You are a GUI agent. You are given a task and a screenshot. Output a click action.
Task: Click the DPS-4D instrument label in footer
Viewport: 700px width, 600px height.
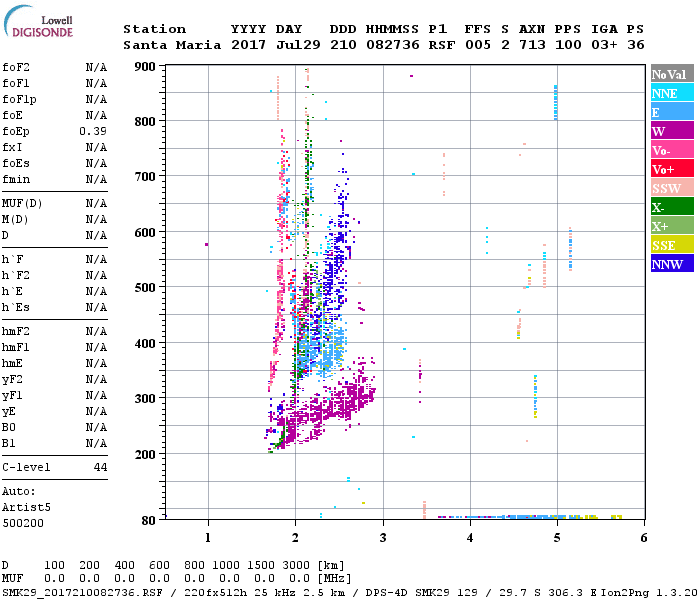(387, 593)
